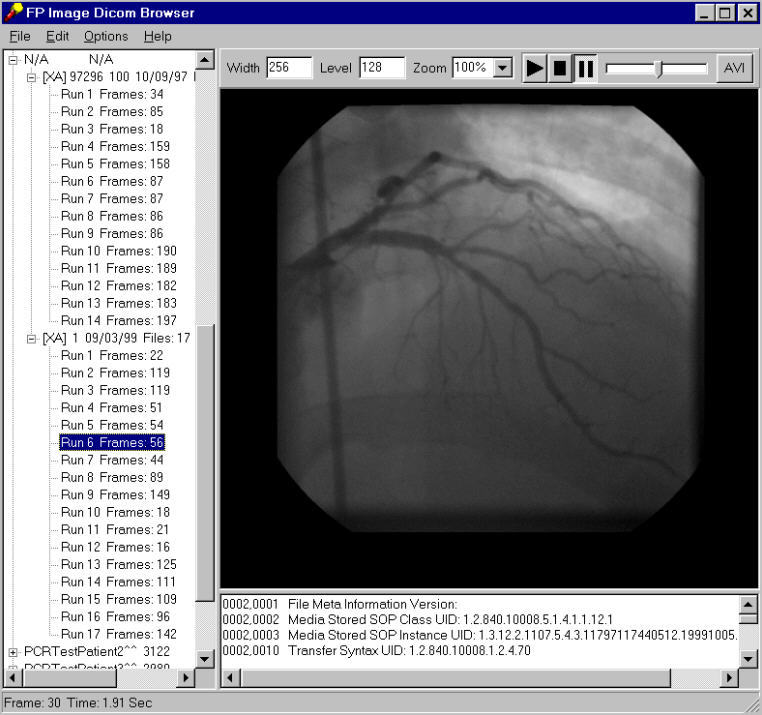Select Run 1 Frames: 34
The image size is (762, 715).
pyautogui.click(x=112, y=94)
